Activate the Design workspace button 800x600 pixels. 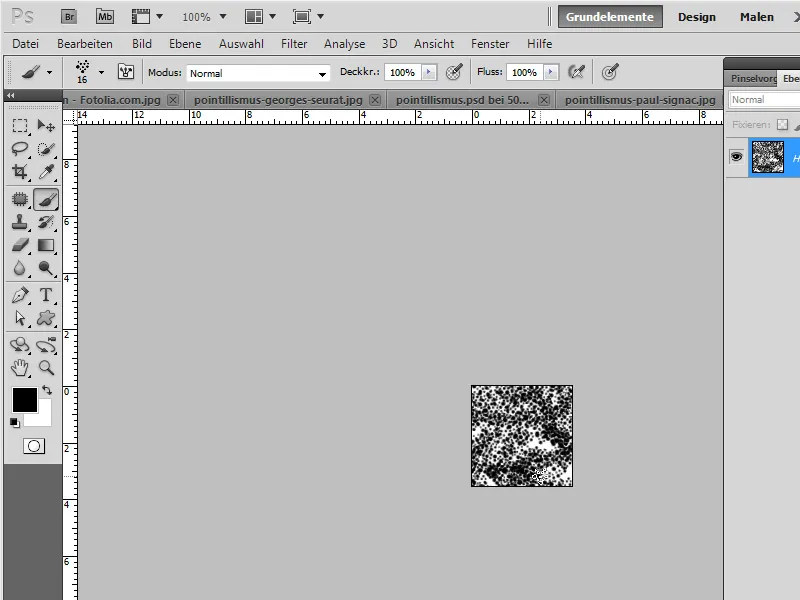(x=697, y=16)
